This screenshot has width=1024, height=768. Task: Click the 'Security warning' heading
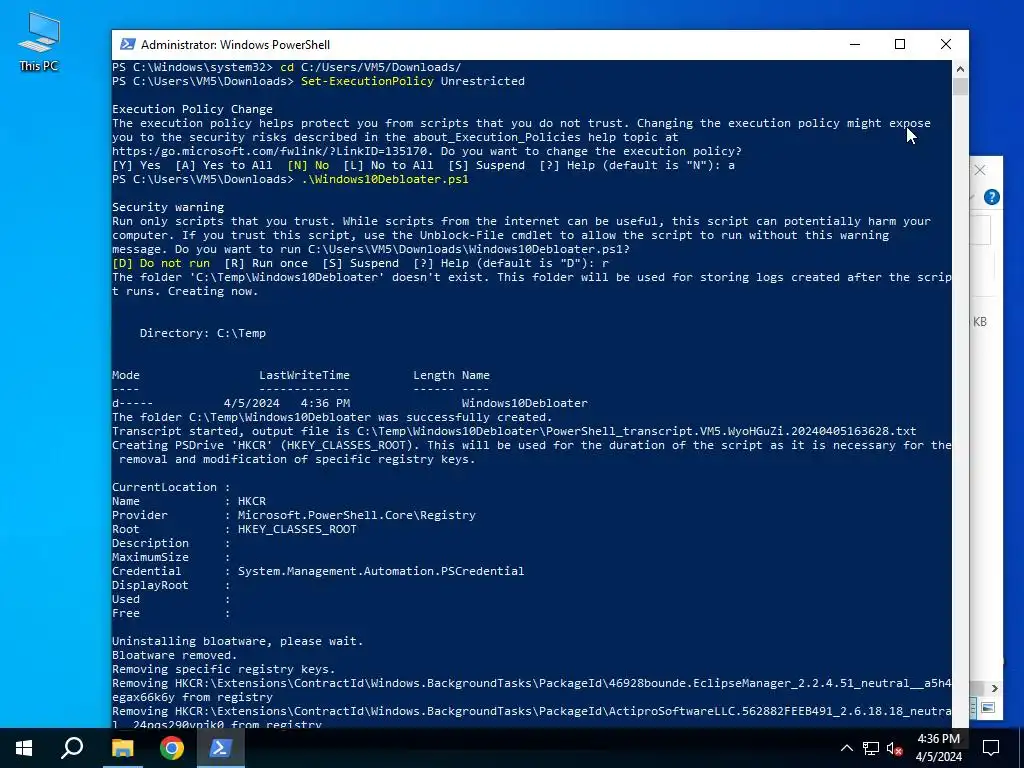[168, 207]
